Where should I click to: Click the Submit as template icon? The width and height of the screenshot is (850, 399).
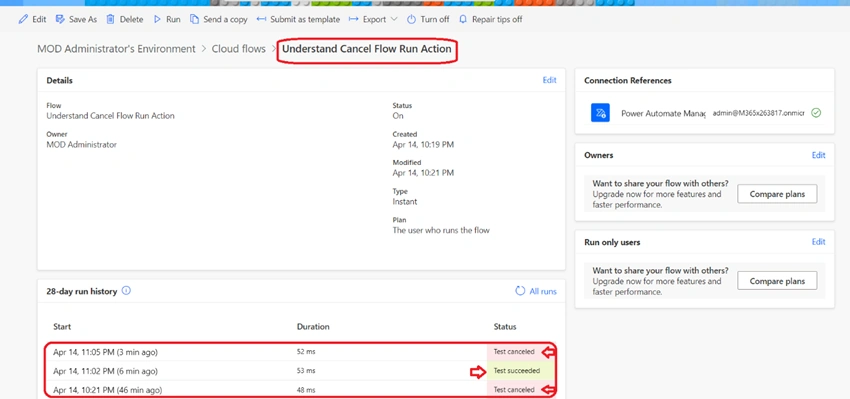pos(261,19)
